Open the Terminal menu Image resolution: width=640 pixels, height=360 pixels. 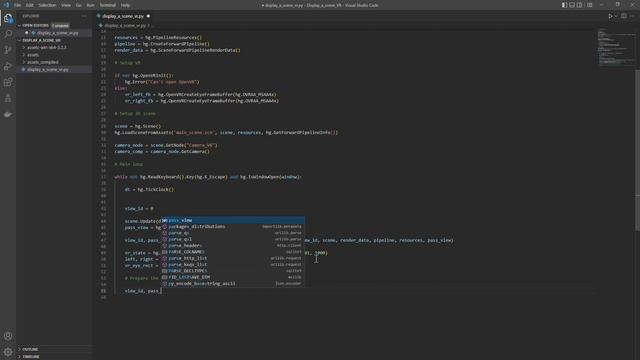108,5
